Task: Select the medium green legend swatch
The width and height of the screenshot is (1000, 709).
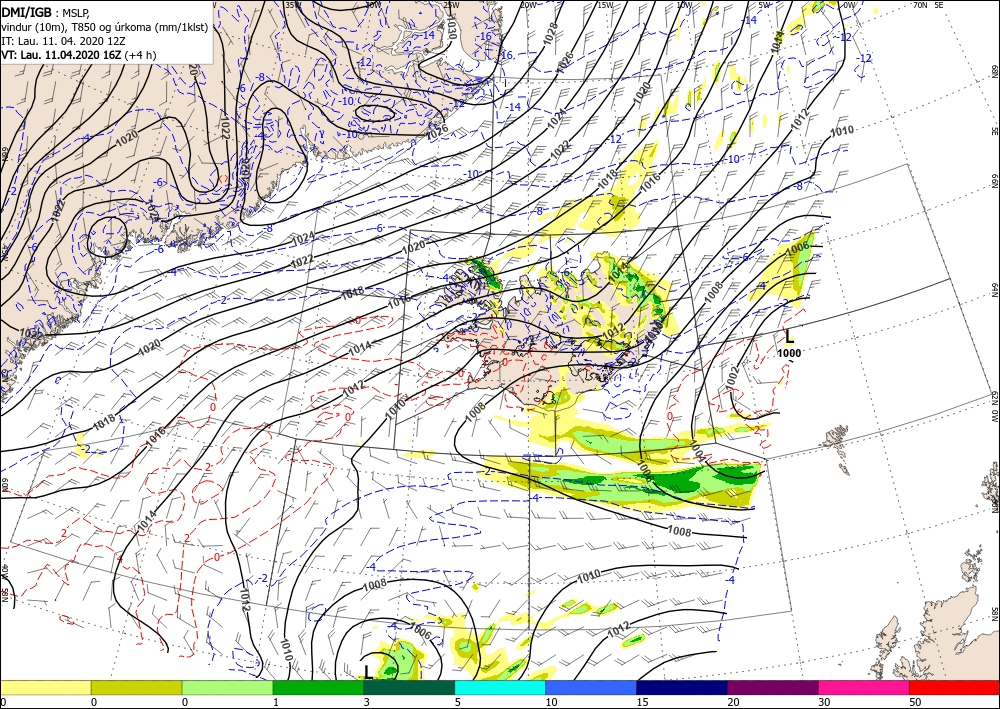Action: (318, 687)
